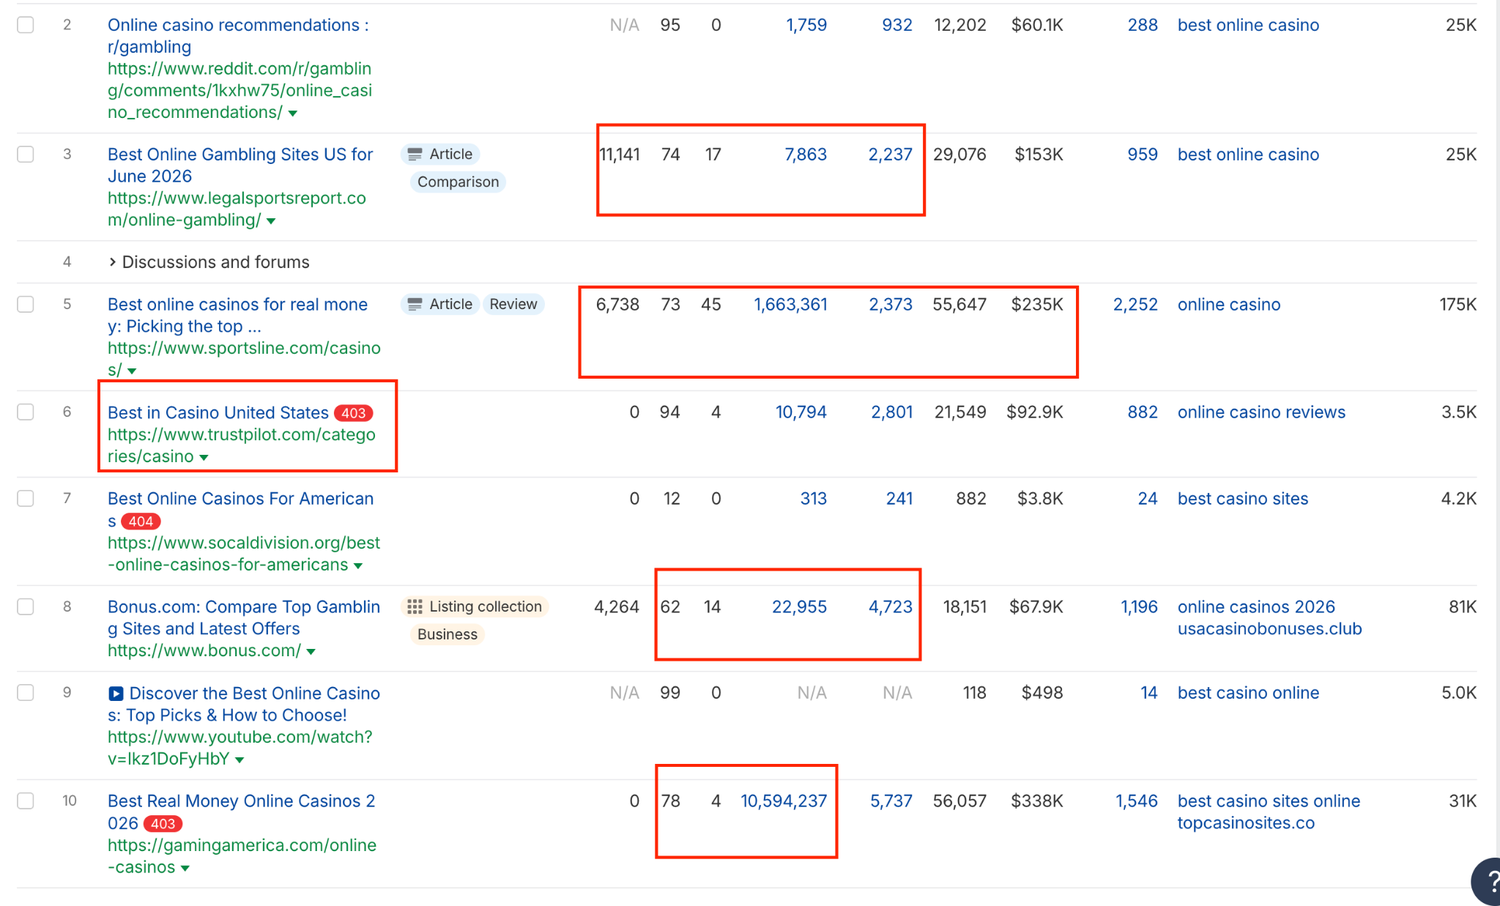Image resolution: width=1500 pixels, height=906 pixels.
Task: Open 'Best Online Gambling Sites US for June 2026'
Action: pos(240,165)
